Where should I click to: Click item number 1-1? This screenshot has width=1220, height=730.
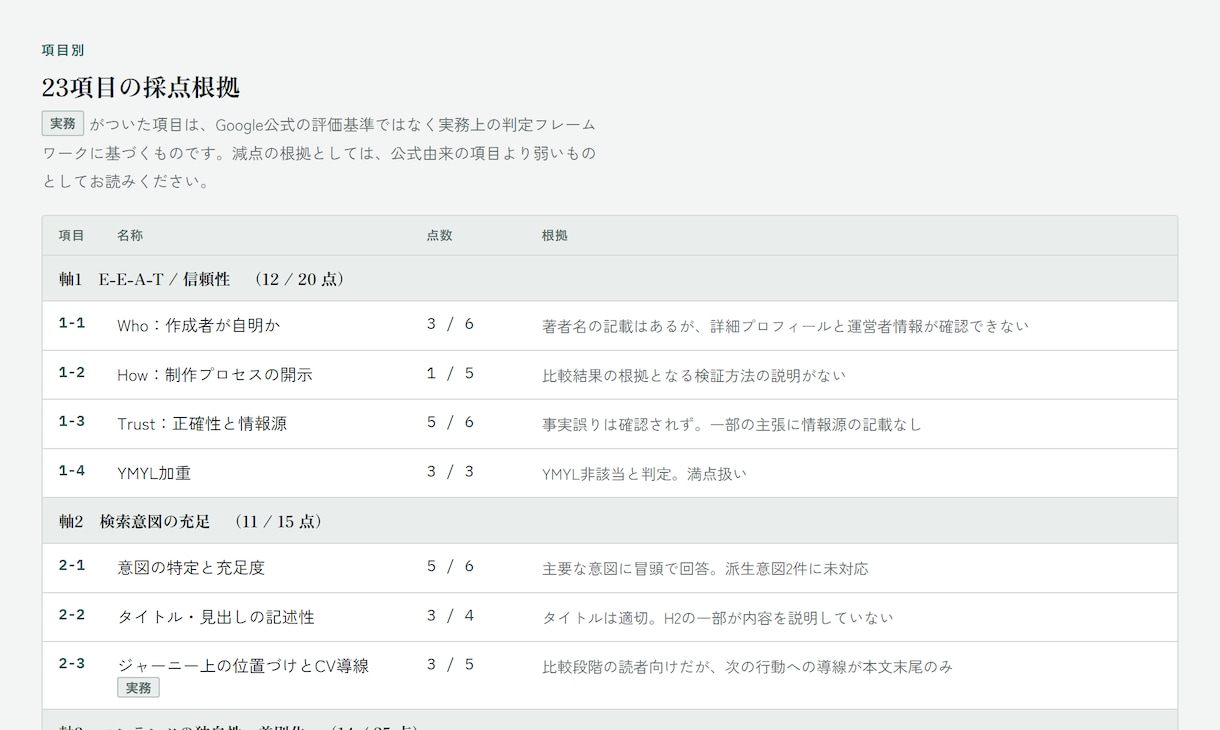72,323
